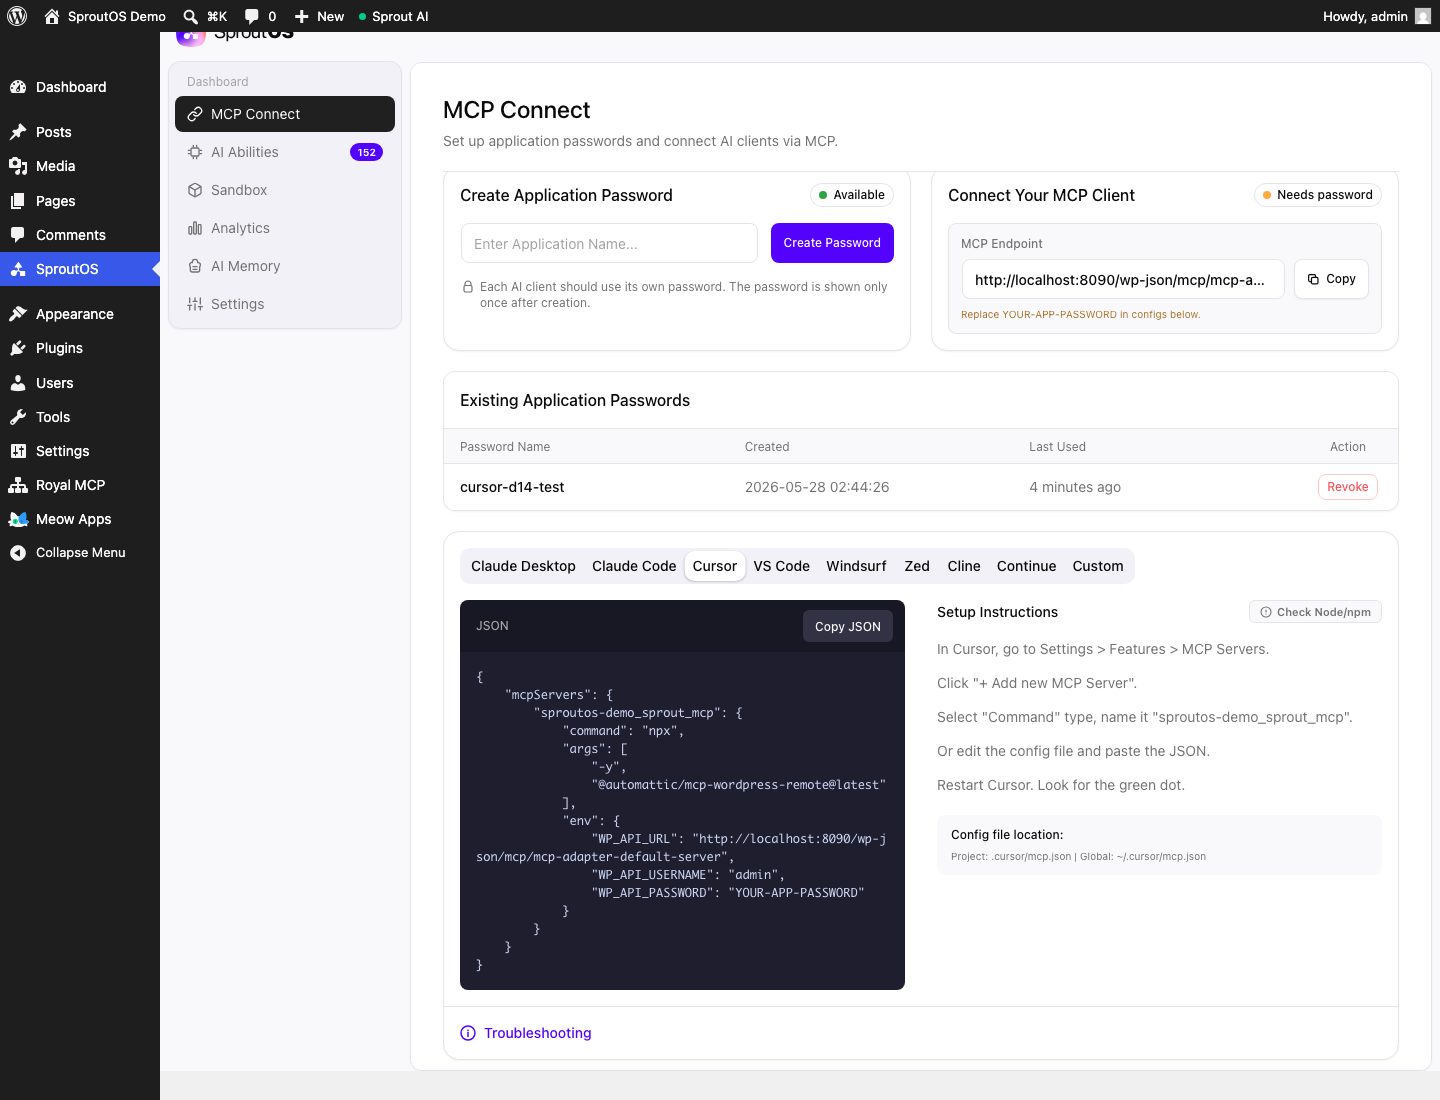
Task: Open the Sprout AI admin bar item
Action: [394, 16]
